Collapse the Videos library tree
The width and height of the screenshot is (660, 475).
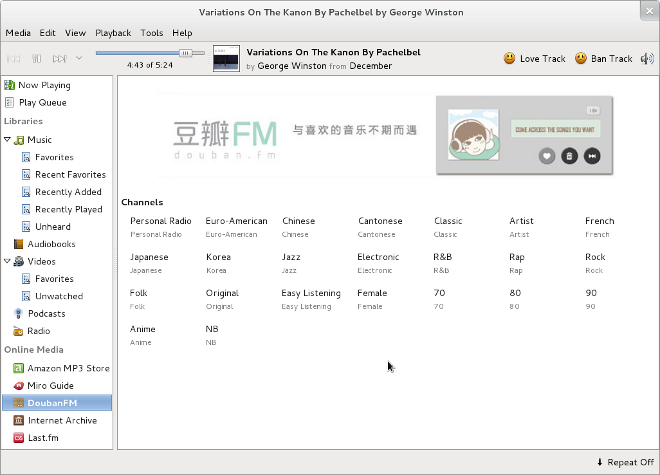(x=7, y=261)
